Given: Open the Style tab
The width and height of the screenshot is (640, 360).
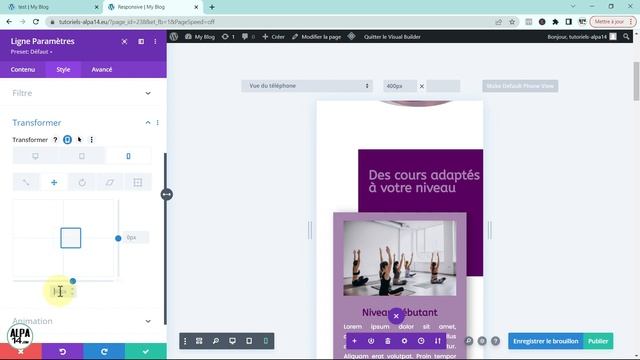Looking at the screenshot, I should (x=63, y=69).
